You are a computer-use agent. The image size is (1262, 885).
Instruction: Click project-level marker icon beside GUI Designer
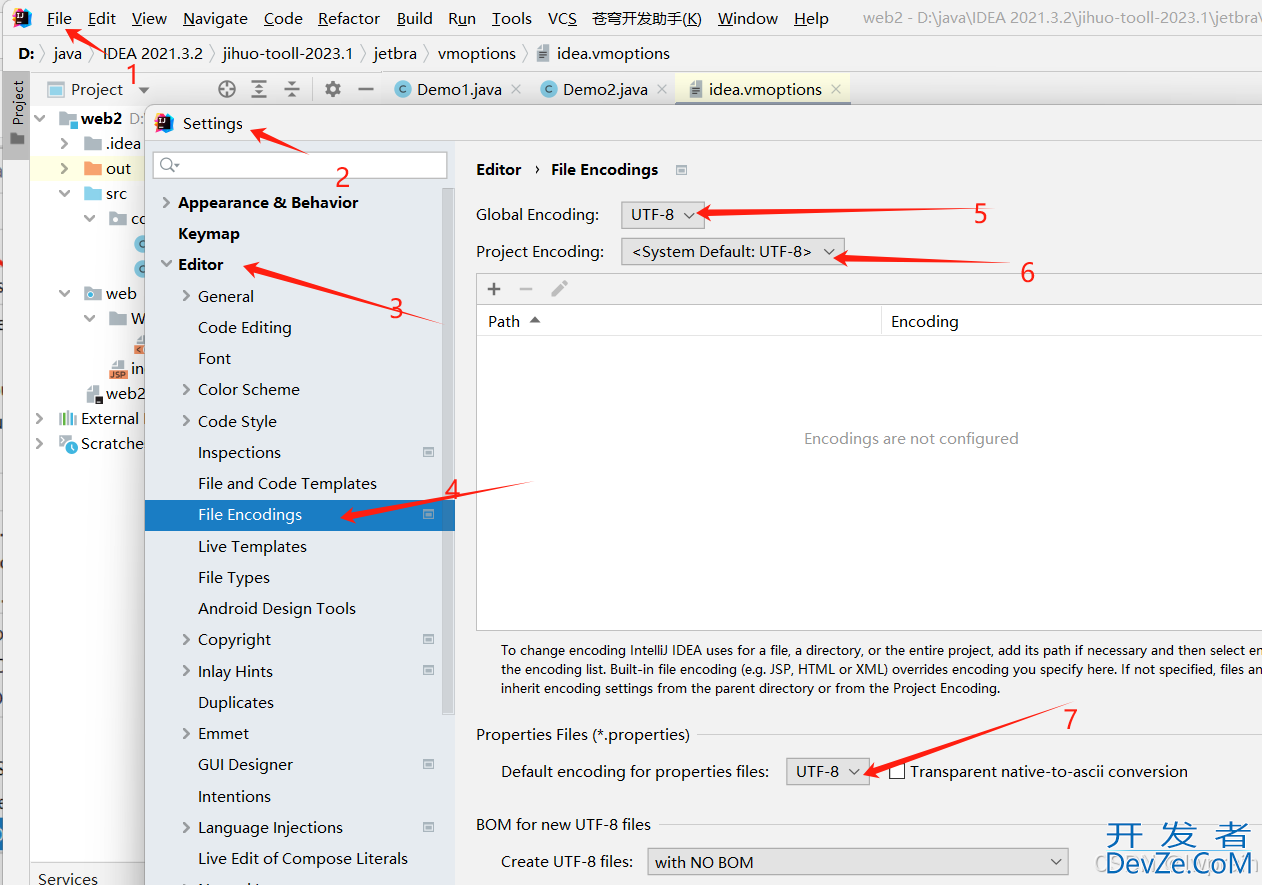pos(429,764)
